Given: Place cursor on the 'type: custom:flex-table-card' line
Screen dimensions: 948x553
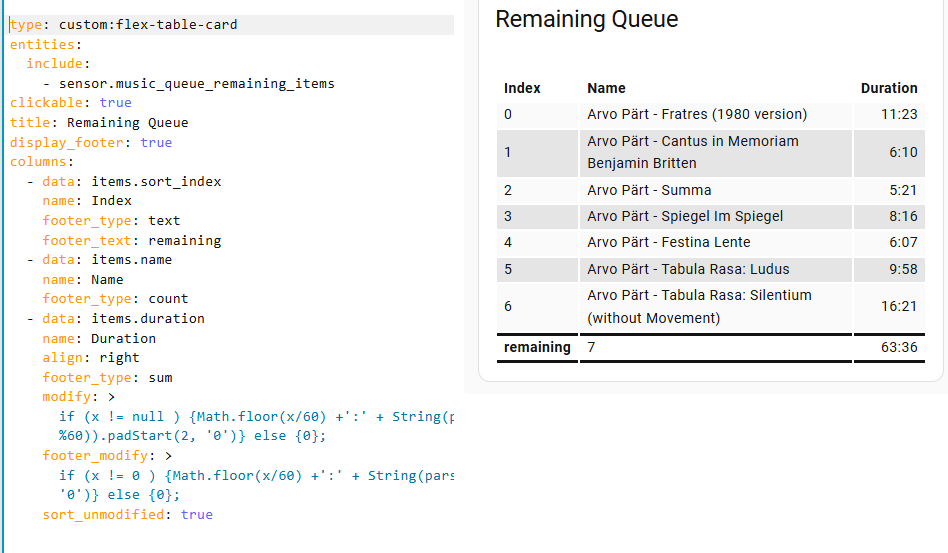Looking at the screenshot, I should (124, 24).
